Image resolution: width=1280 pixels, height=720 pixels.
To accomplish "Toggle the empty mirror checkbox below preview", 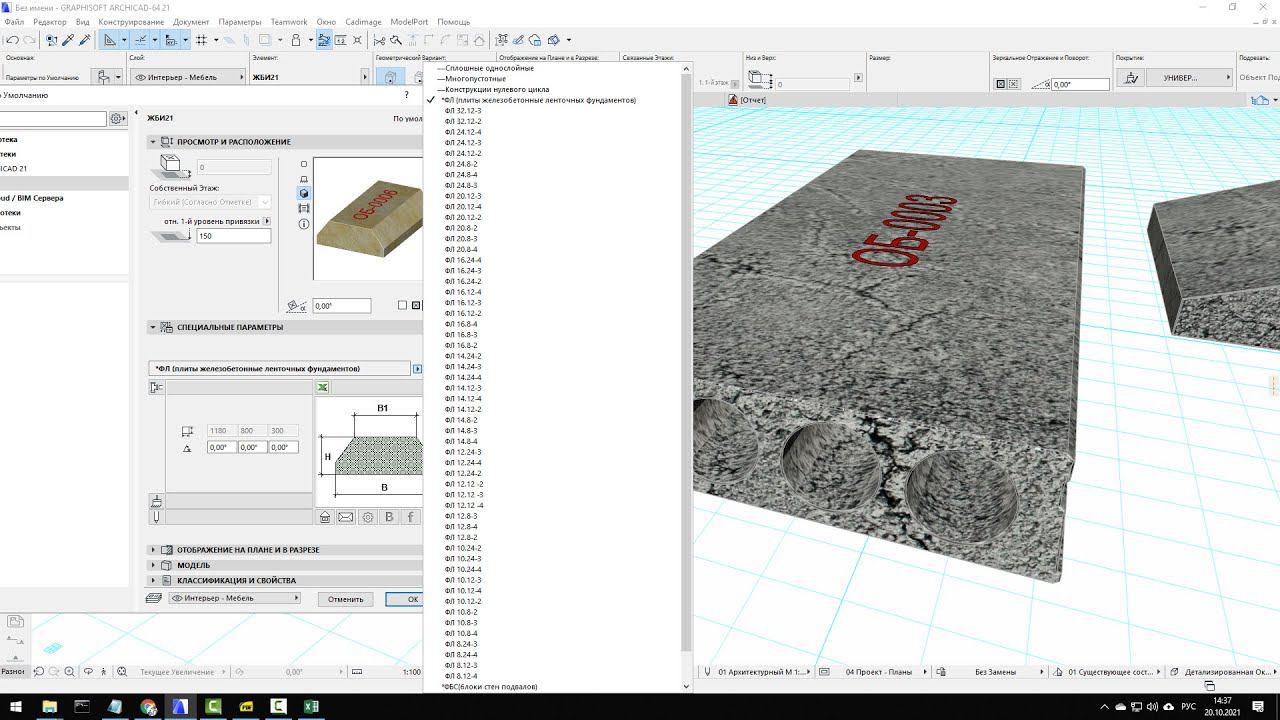I will coord(402,306).
